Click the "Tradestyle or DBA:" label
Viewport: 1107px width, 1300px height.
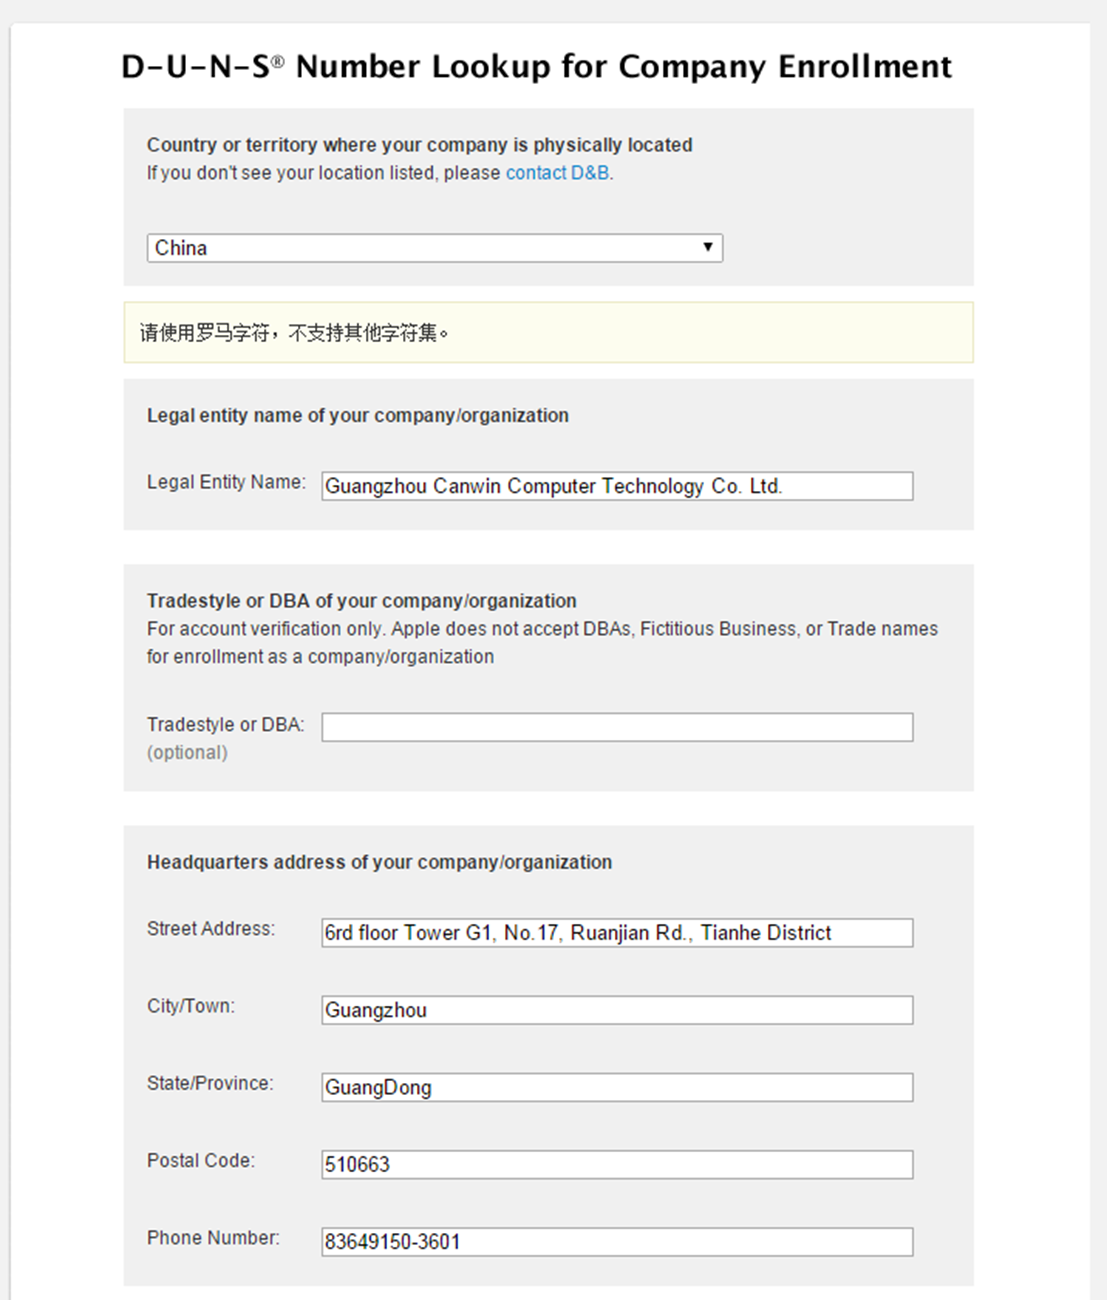click(x=225, y=725)
